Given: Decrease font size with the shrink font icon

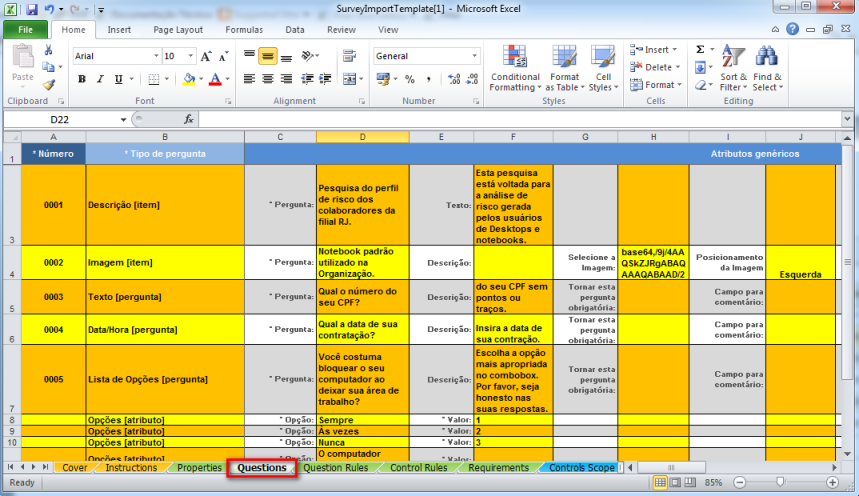Looking at the screenshot, I should pyautogui.click(x=224, y=56).
